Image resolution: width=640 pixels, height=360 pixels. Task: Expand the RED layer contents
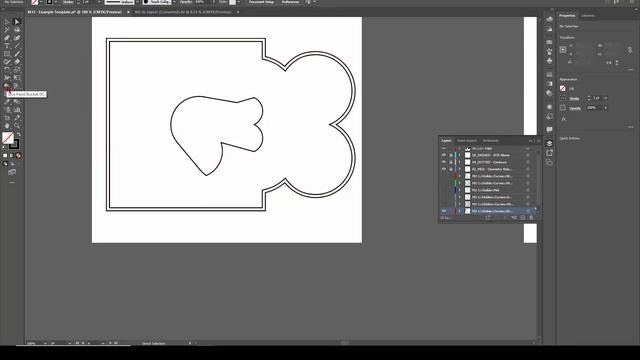click(x=459, y=169)
